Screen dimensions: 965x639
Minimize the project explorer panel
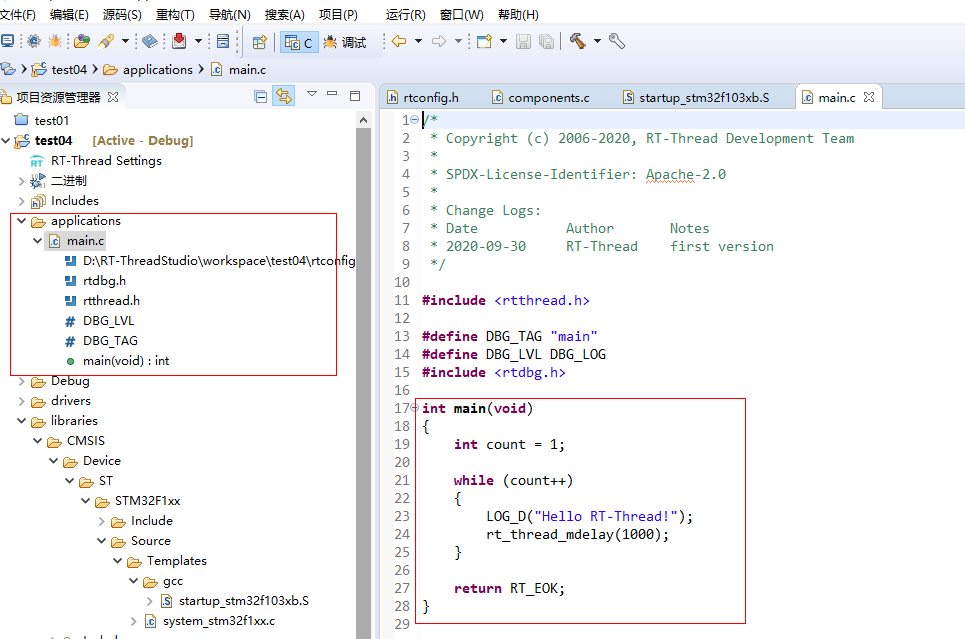click(x=332, y=94)
